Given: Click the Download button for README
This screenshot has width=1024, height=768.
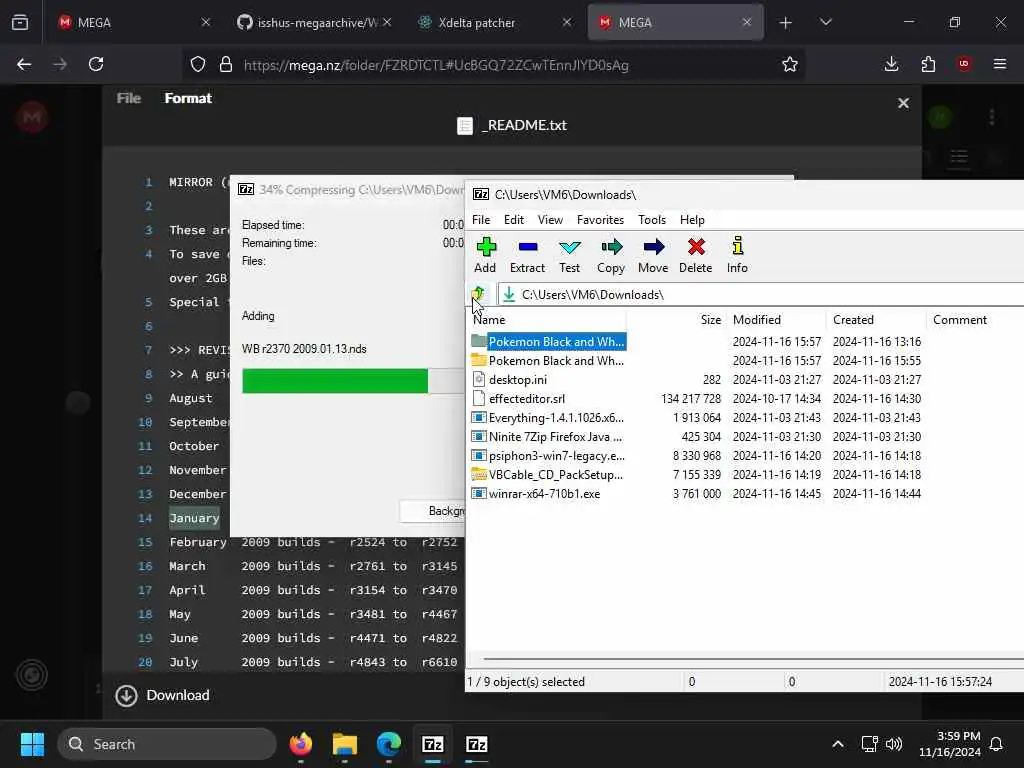Looking at the screenshot, I should click(x=163, y=696).
